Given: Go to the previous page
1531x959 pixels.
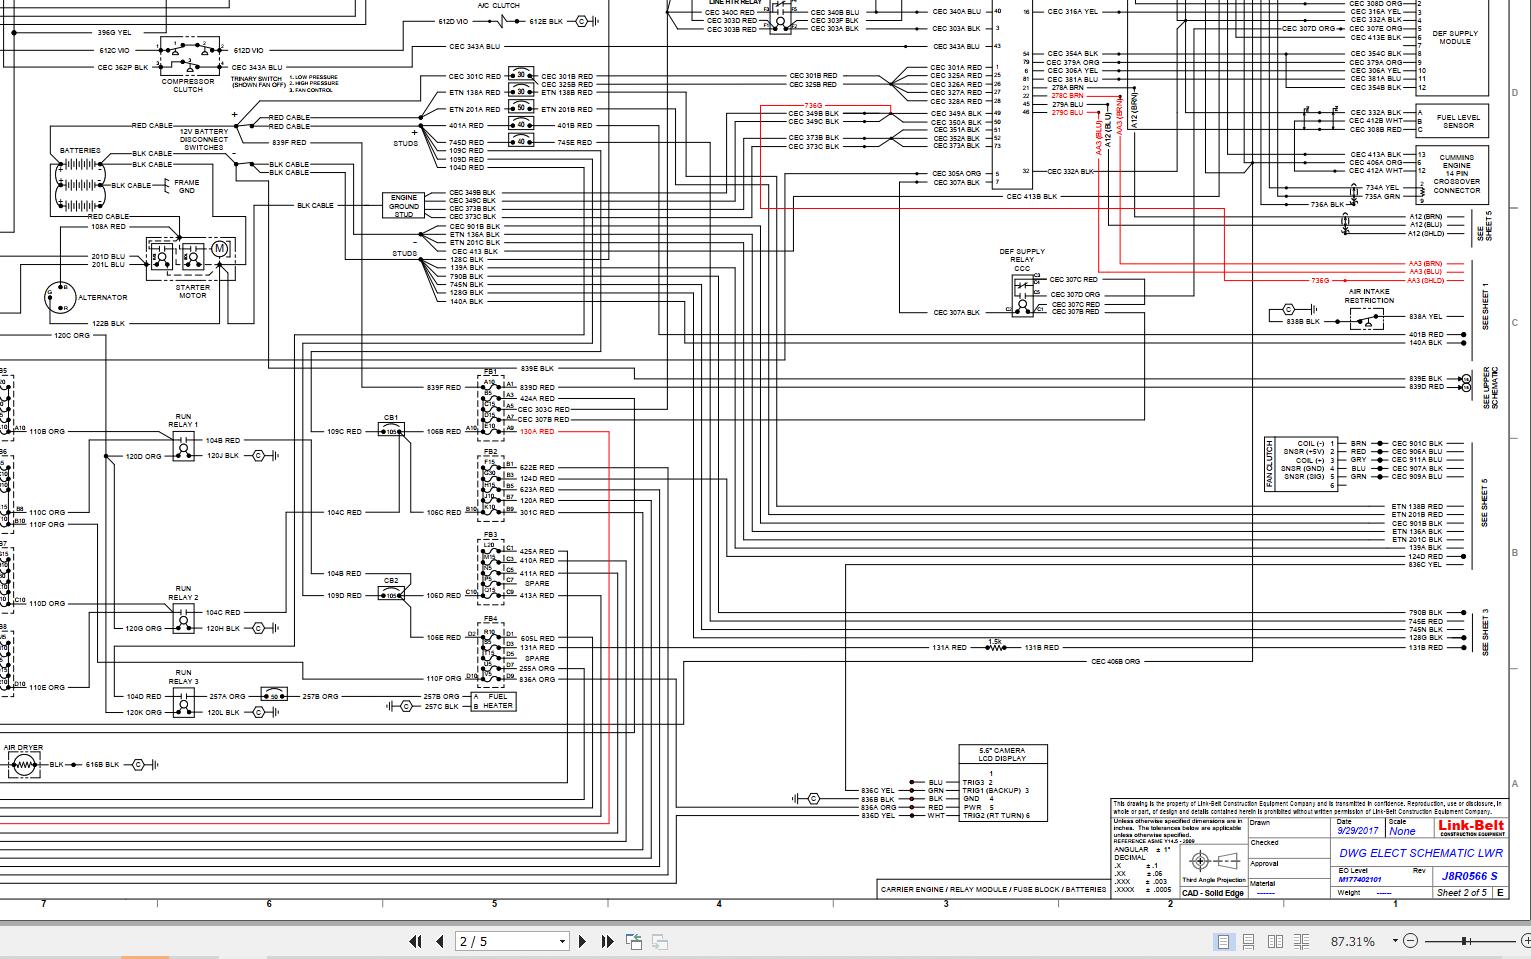Looking at the screenshot, I should tap(440, 941).
